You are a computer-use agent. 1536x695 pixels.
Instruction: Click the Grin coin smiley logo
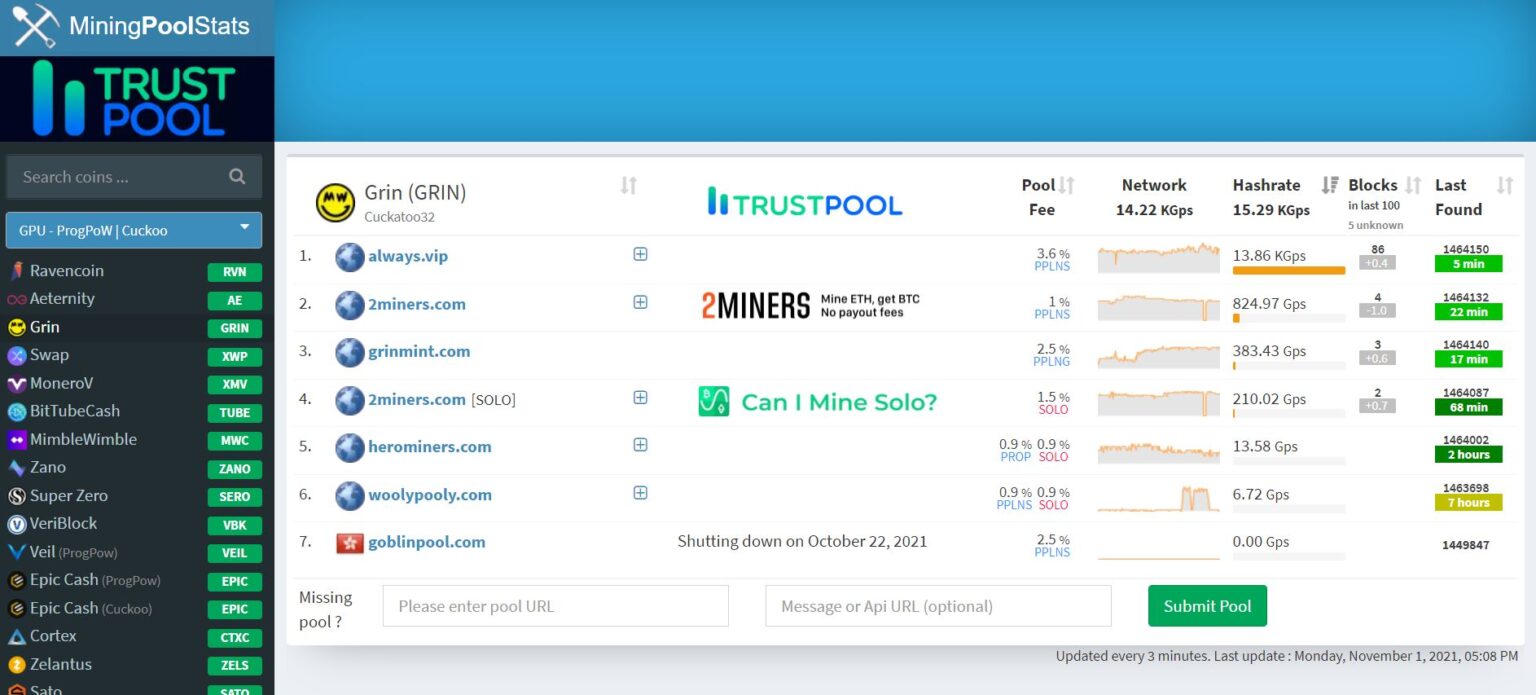coord(335,203)
